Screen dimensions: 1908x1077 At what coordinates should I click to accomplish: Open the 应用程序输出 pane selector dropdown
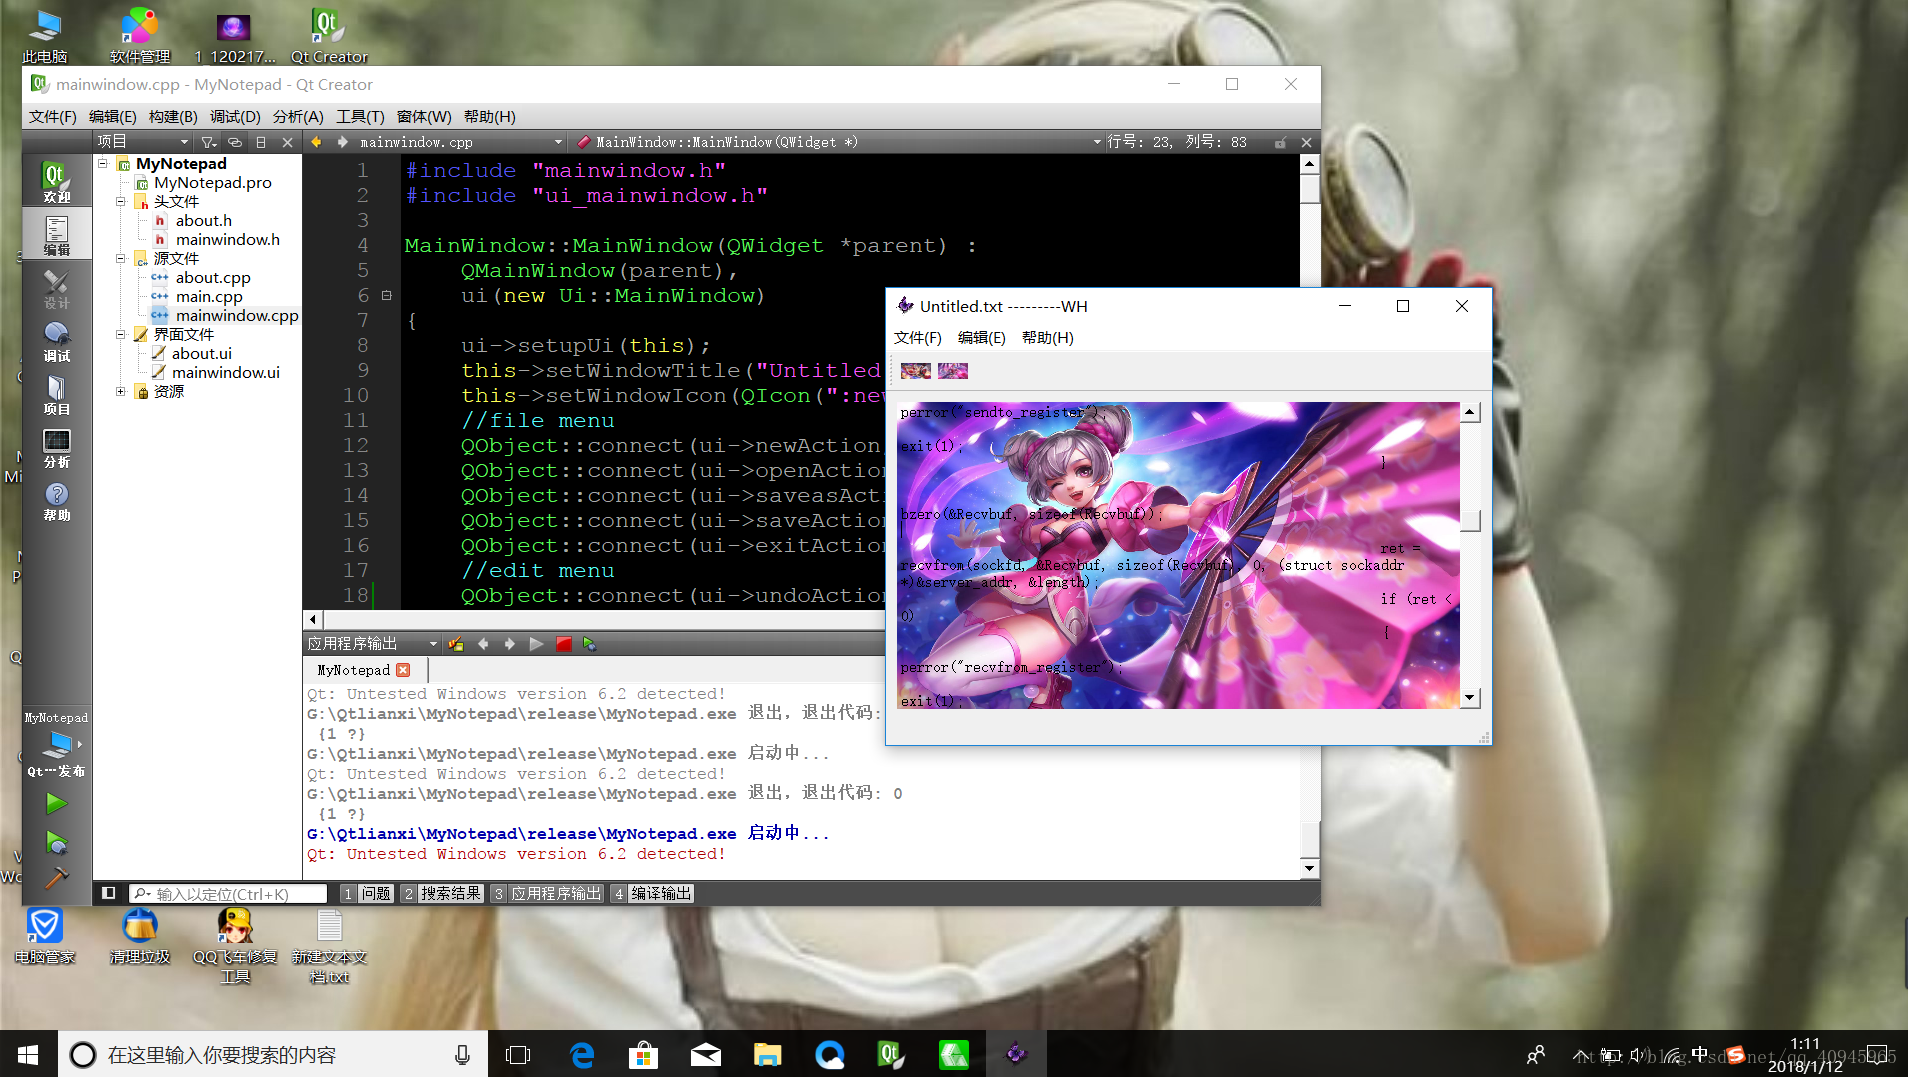(372, 644)
